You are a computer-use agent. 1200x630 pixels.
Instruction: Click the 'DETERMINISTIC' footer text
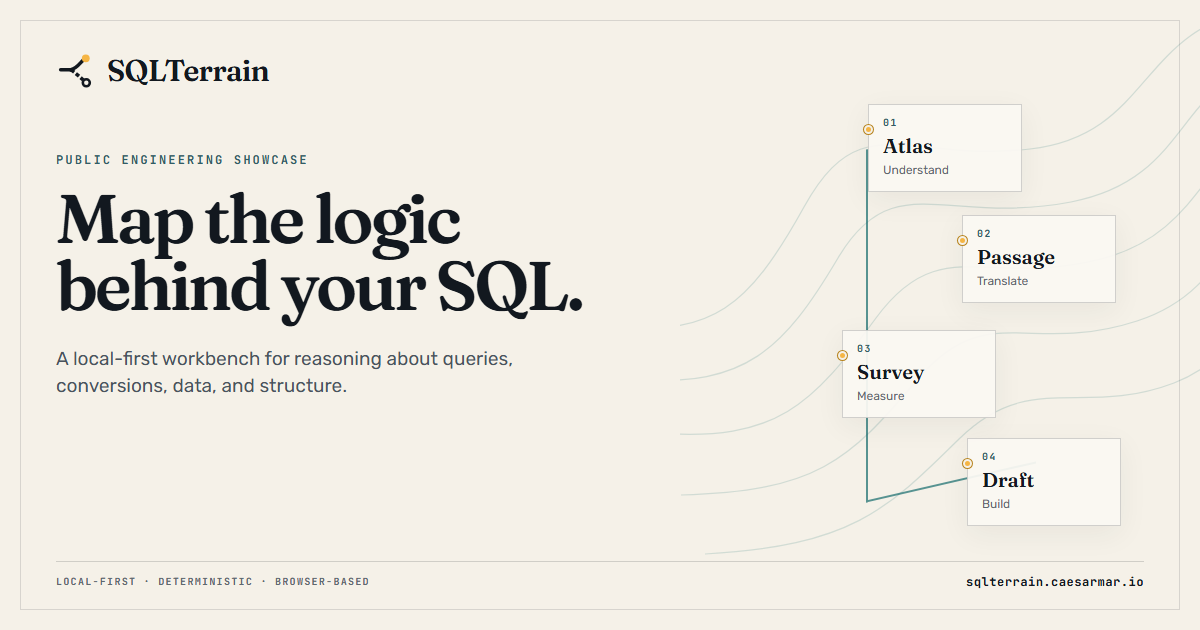(205, 581)
